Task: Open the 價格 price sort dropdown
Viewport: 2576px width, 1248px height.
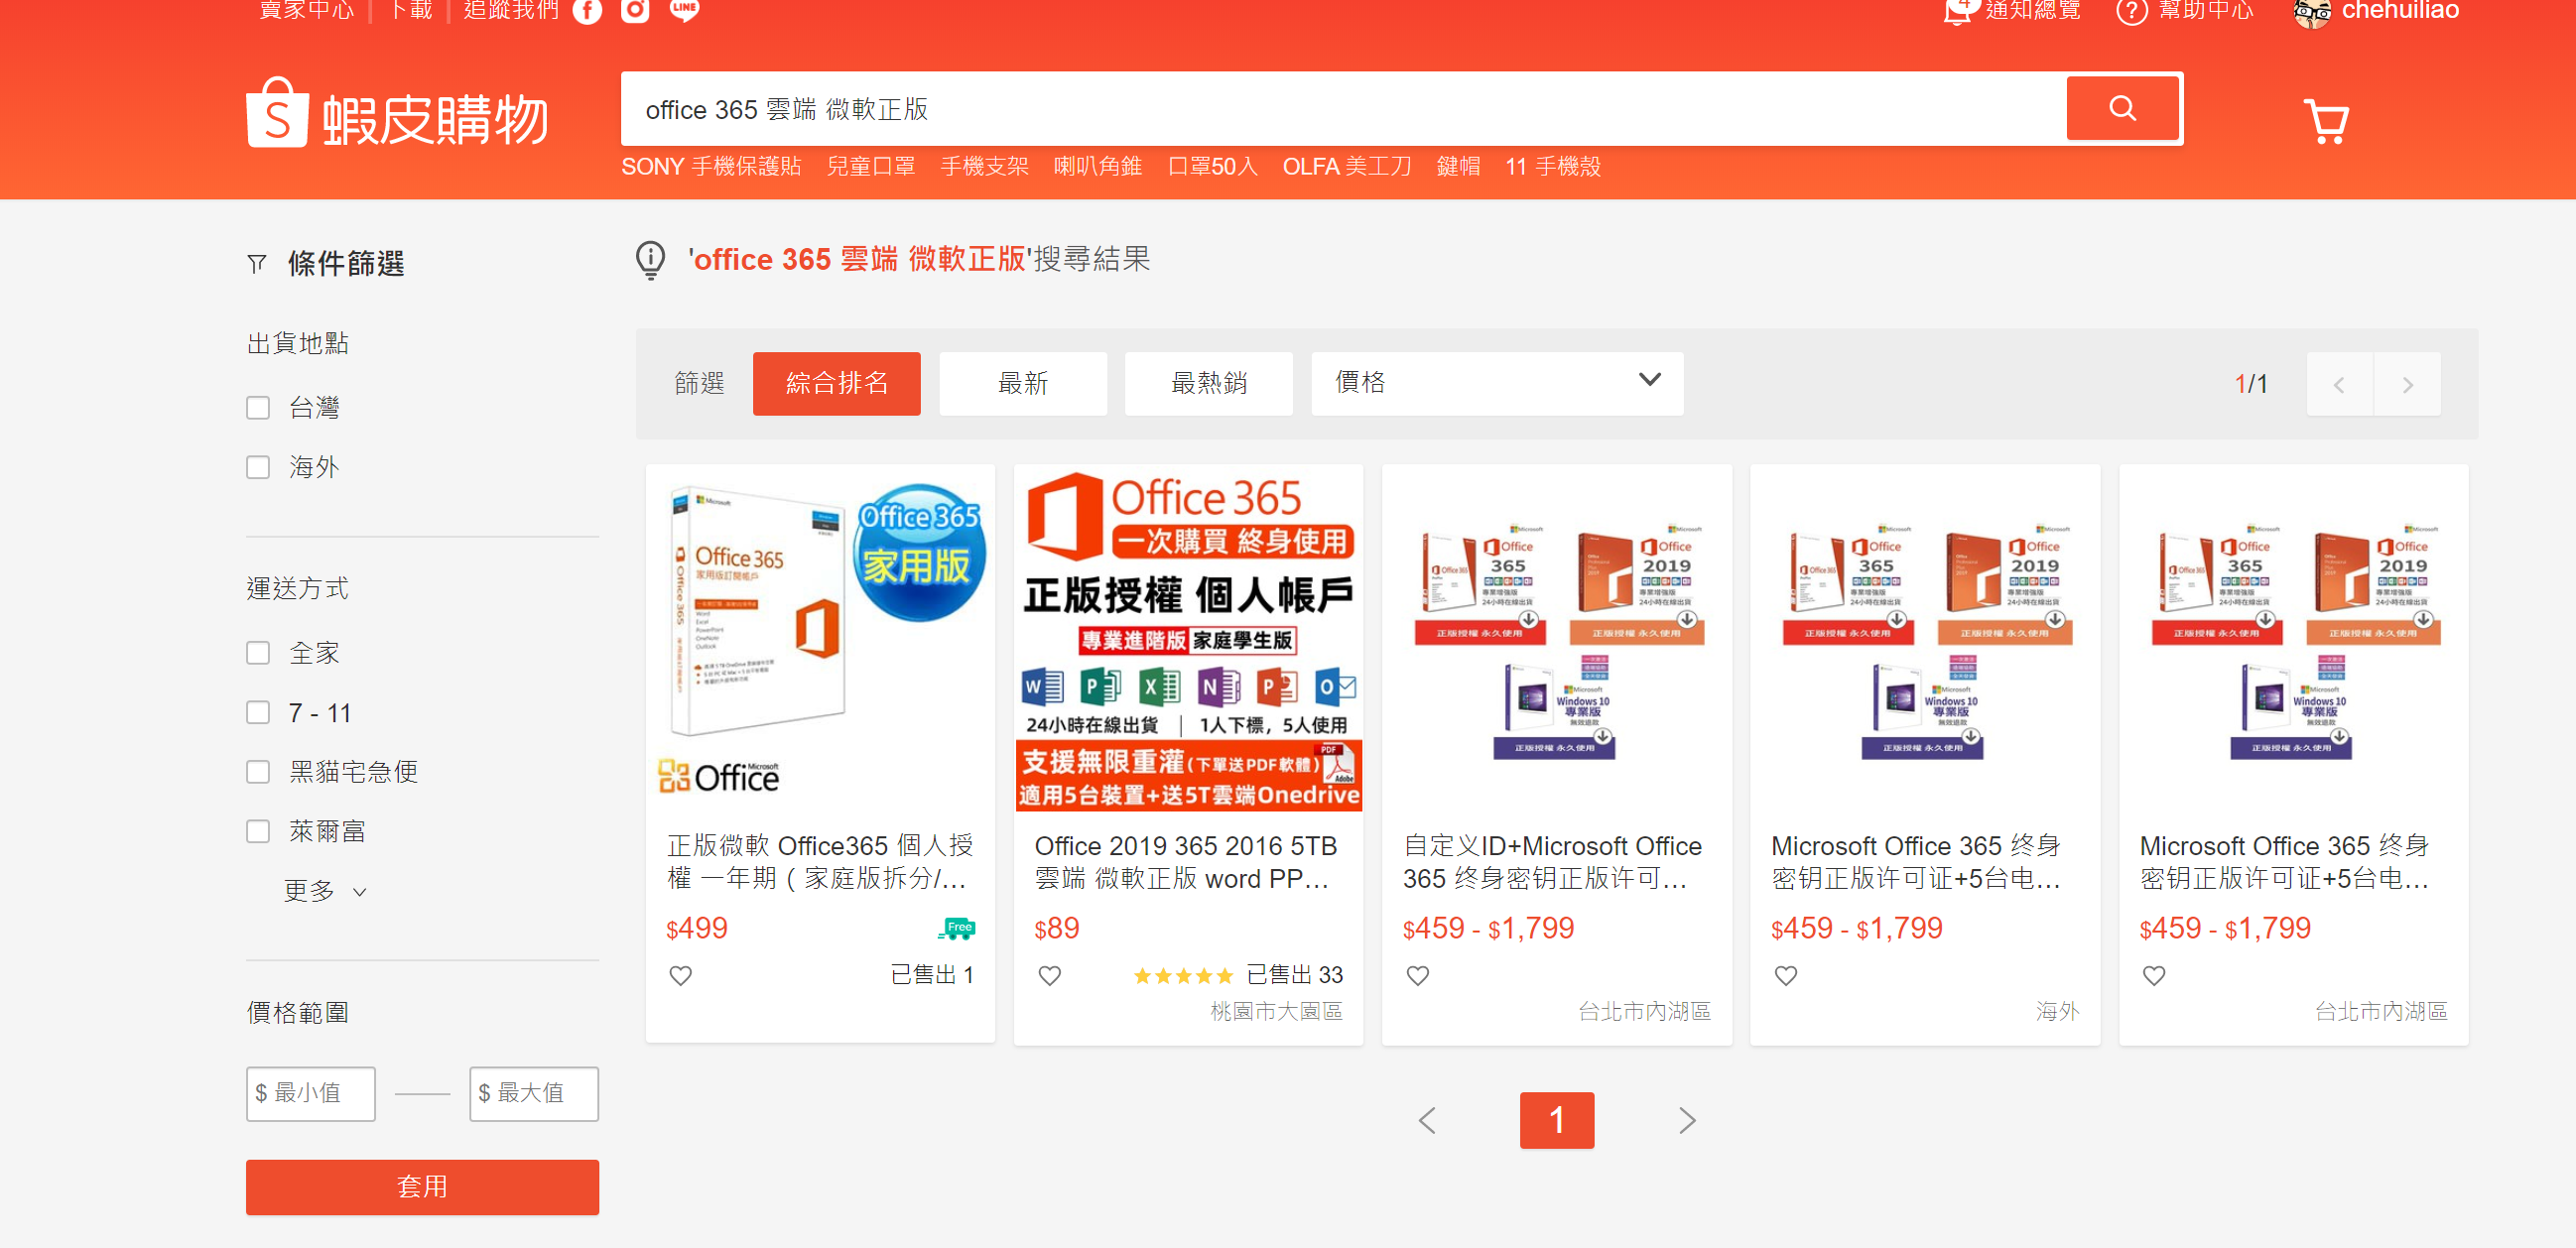Action: [1496, 383]
